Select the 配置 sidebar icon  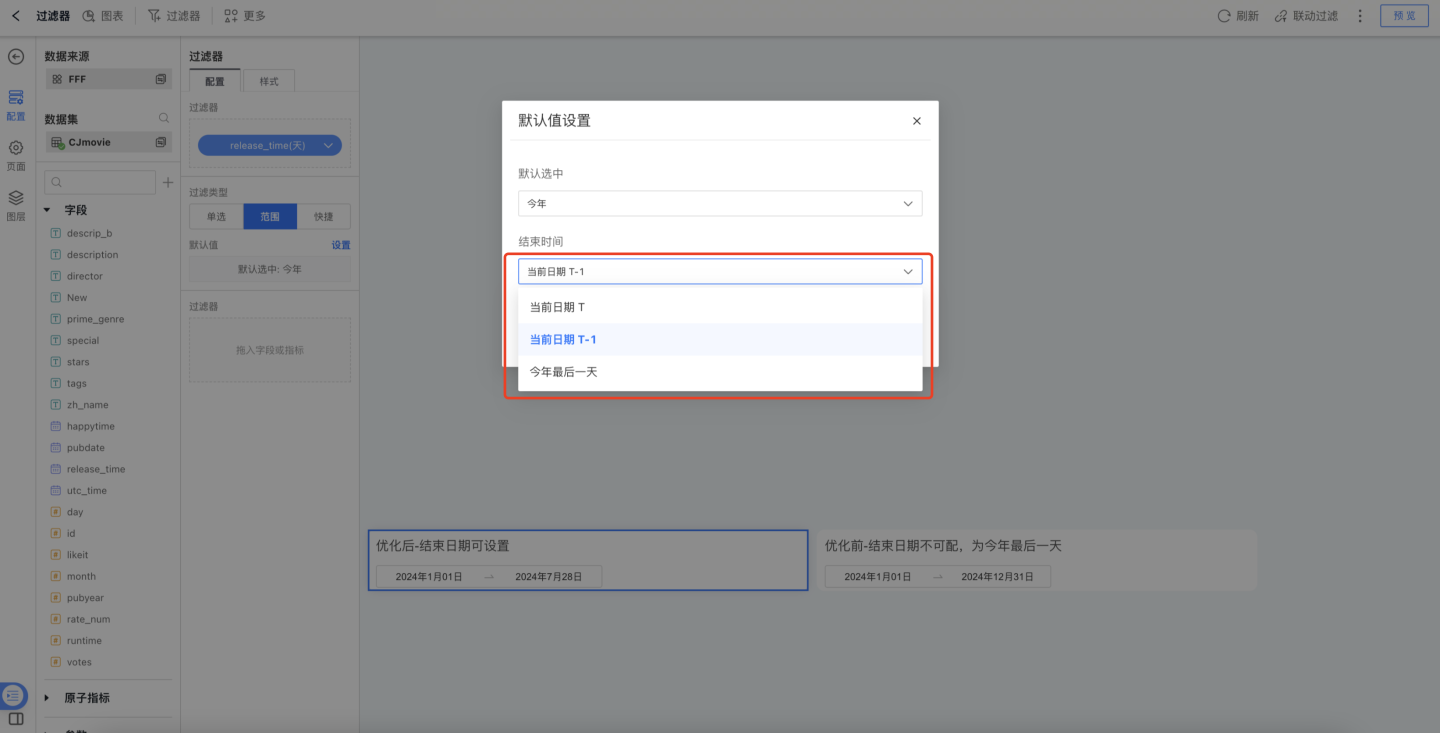[16, 104]
